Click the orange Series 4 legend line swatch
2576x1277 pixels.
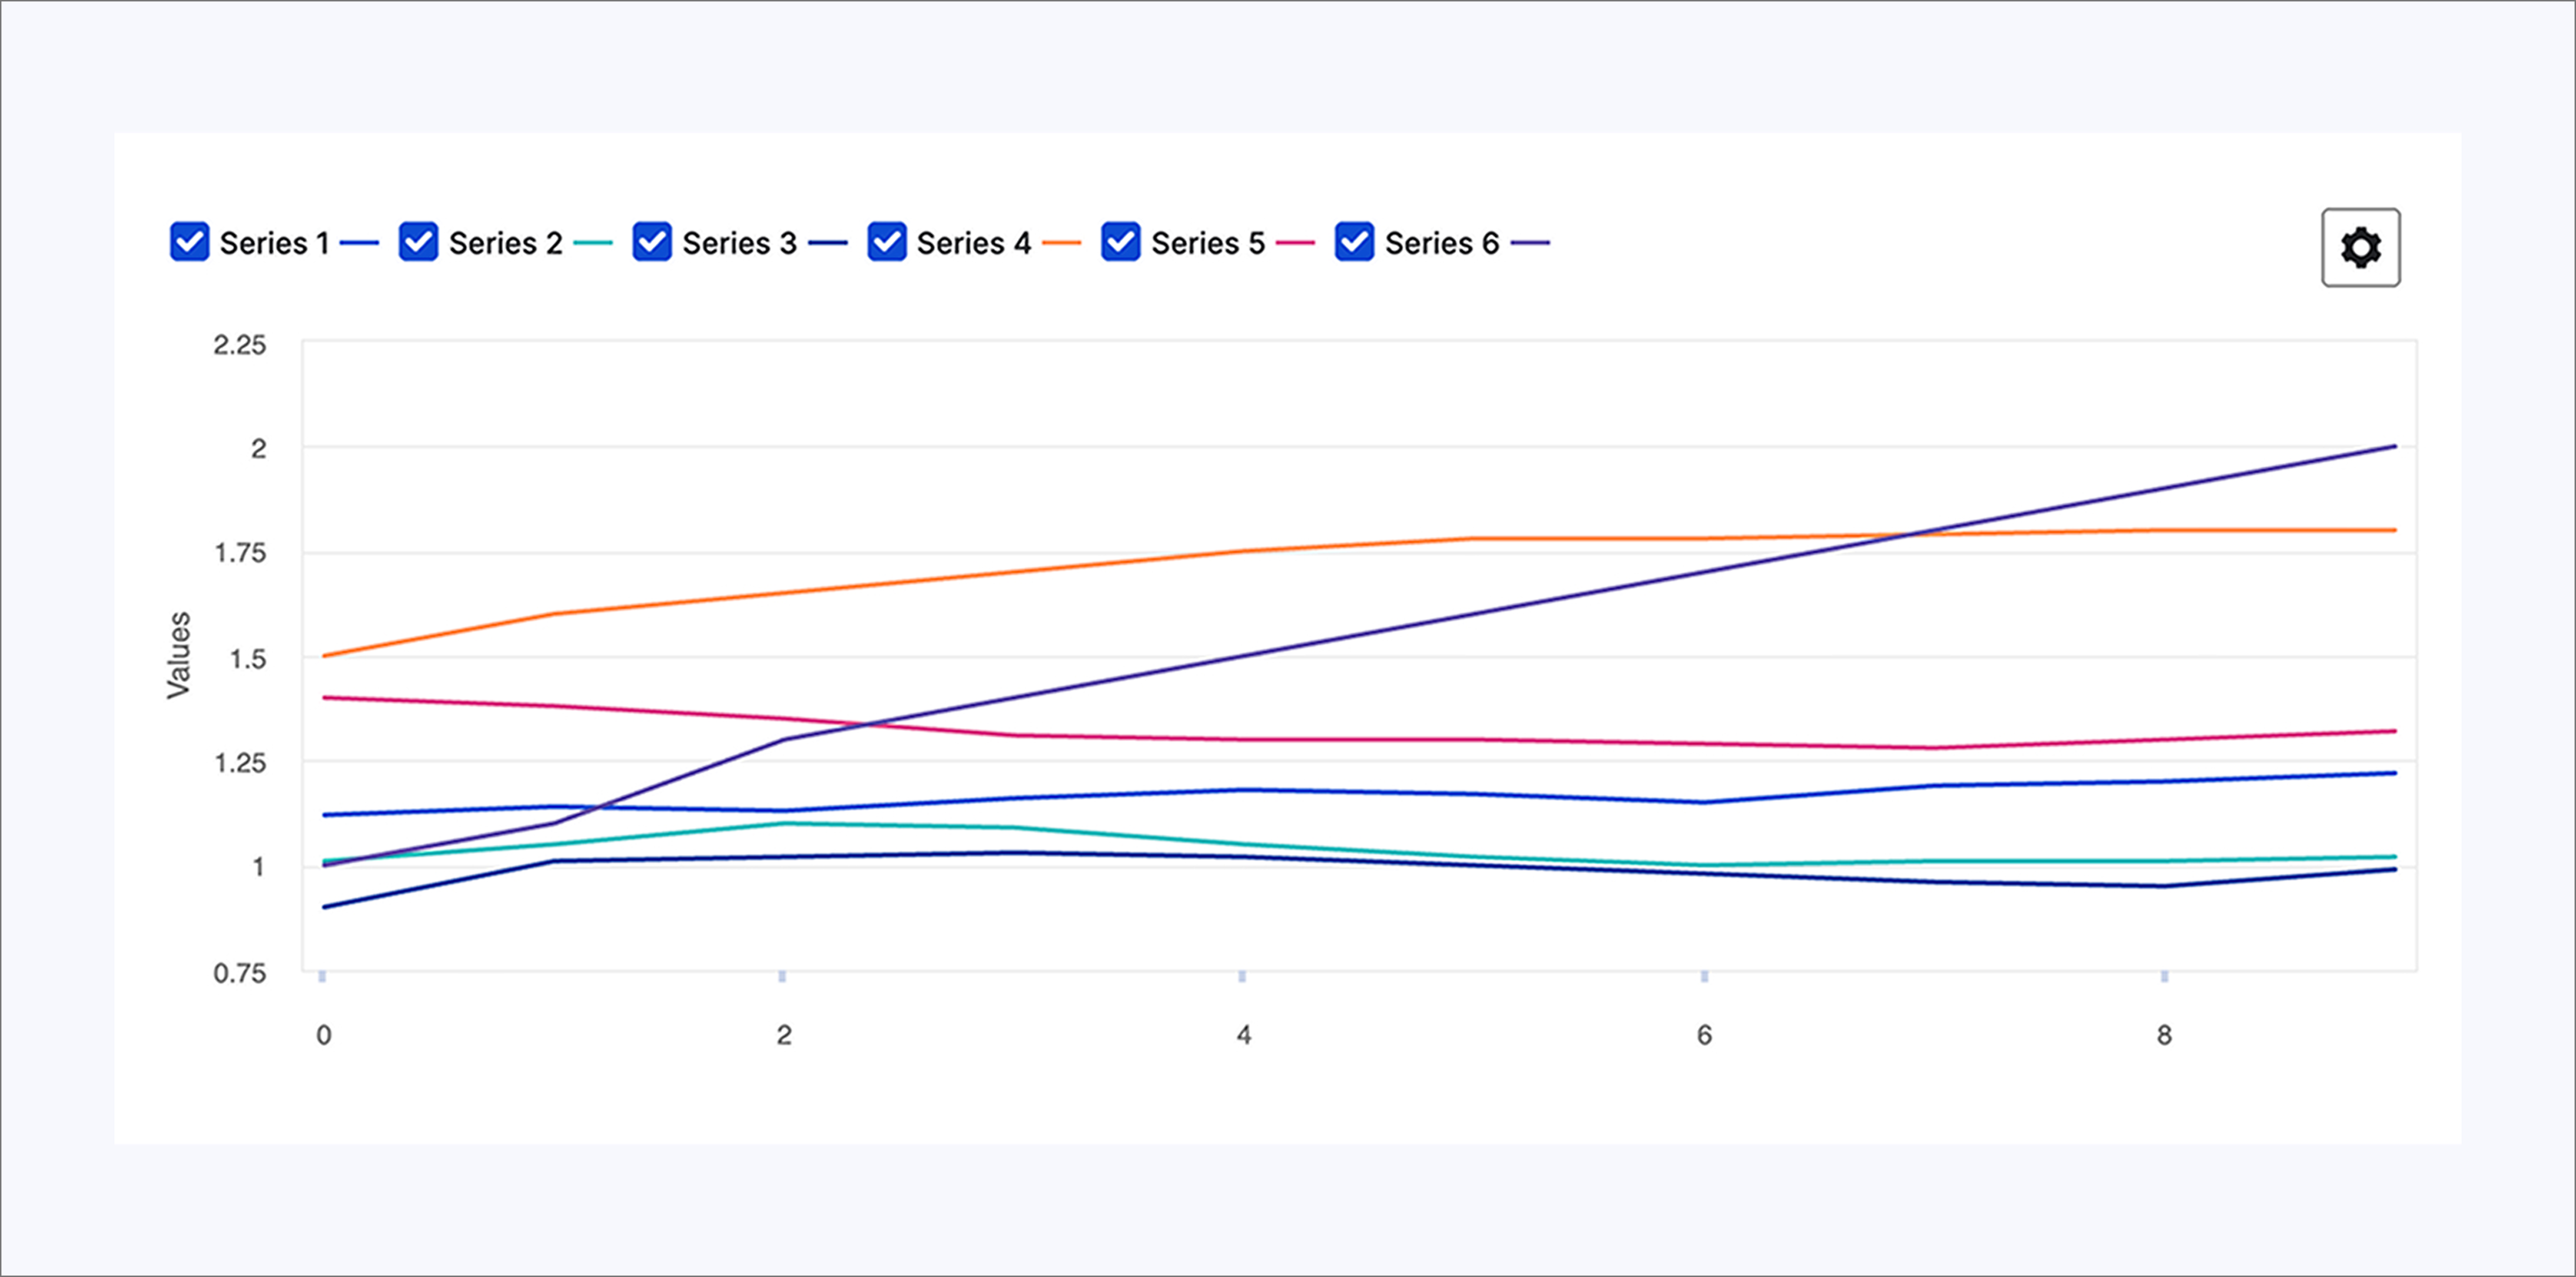1061,243
